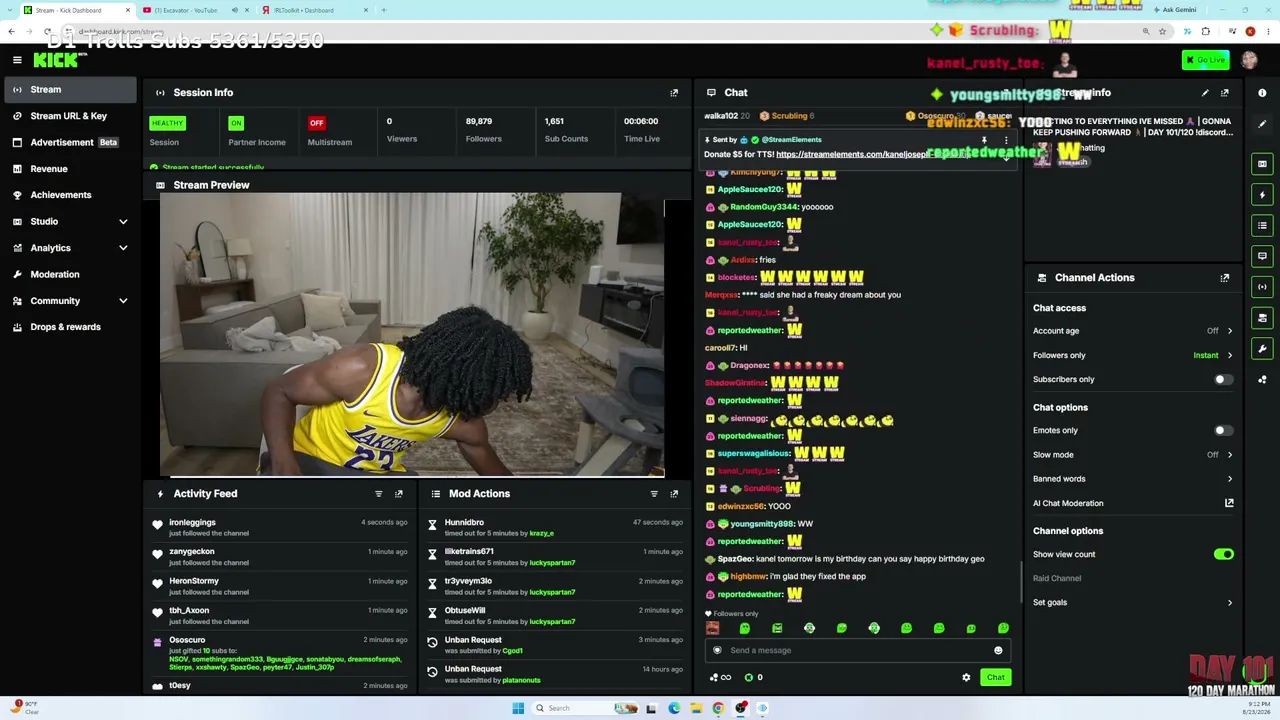This screenshot has height=720, width=1280.
Task: Open Drops & rewards page
Action: click(x=68, y=327)
